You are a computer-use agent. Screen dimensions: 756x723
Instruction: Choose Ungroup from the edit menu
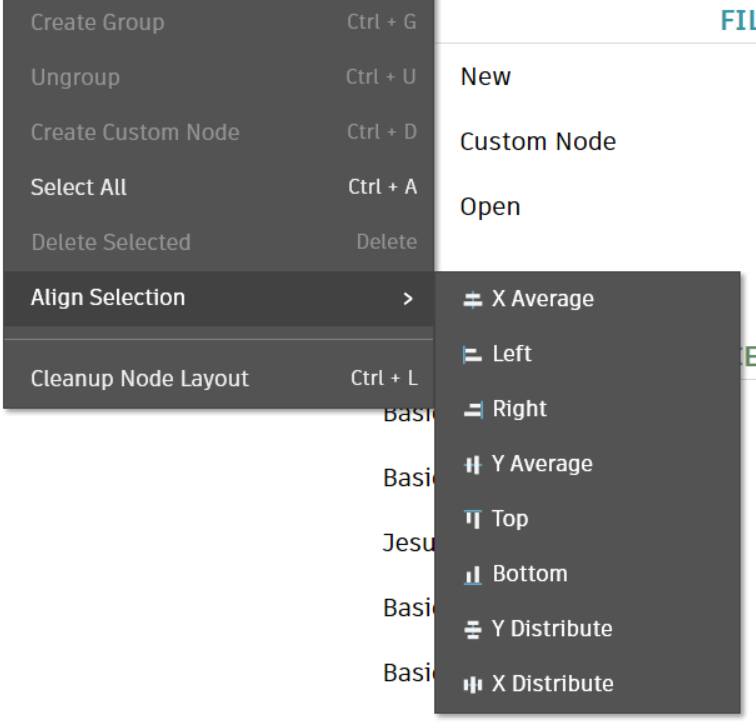[x=75, y=77]
